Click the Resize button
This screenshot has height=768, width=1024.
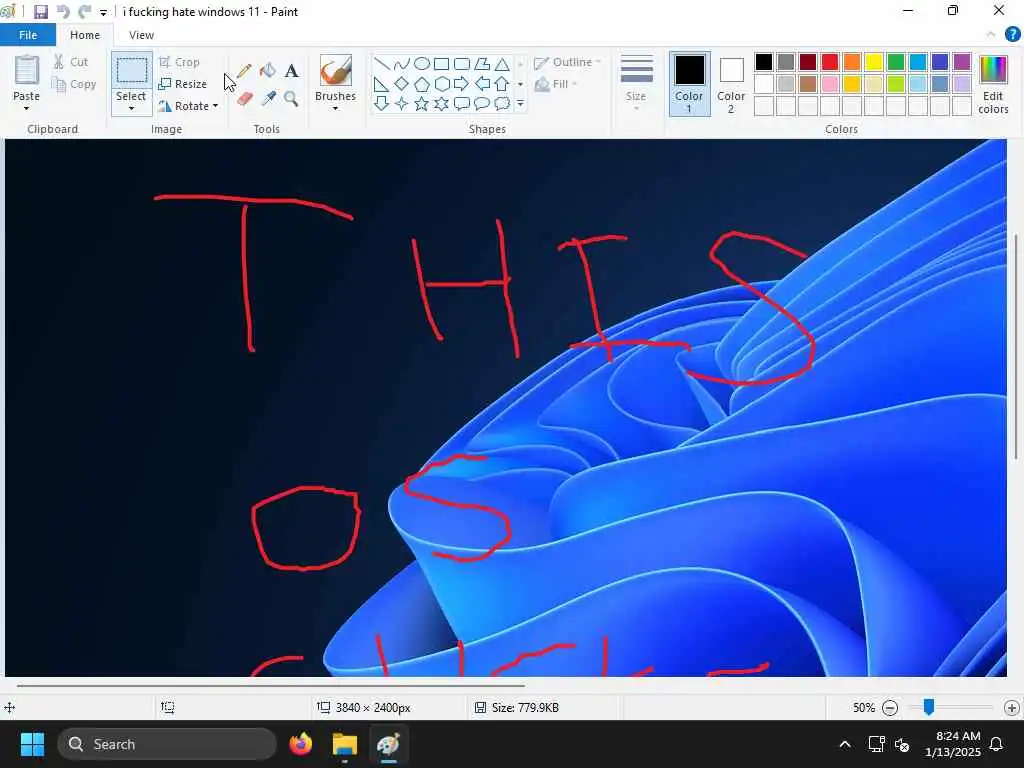pos(183,84)
